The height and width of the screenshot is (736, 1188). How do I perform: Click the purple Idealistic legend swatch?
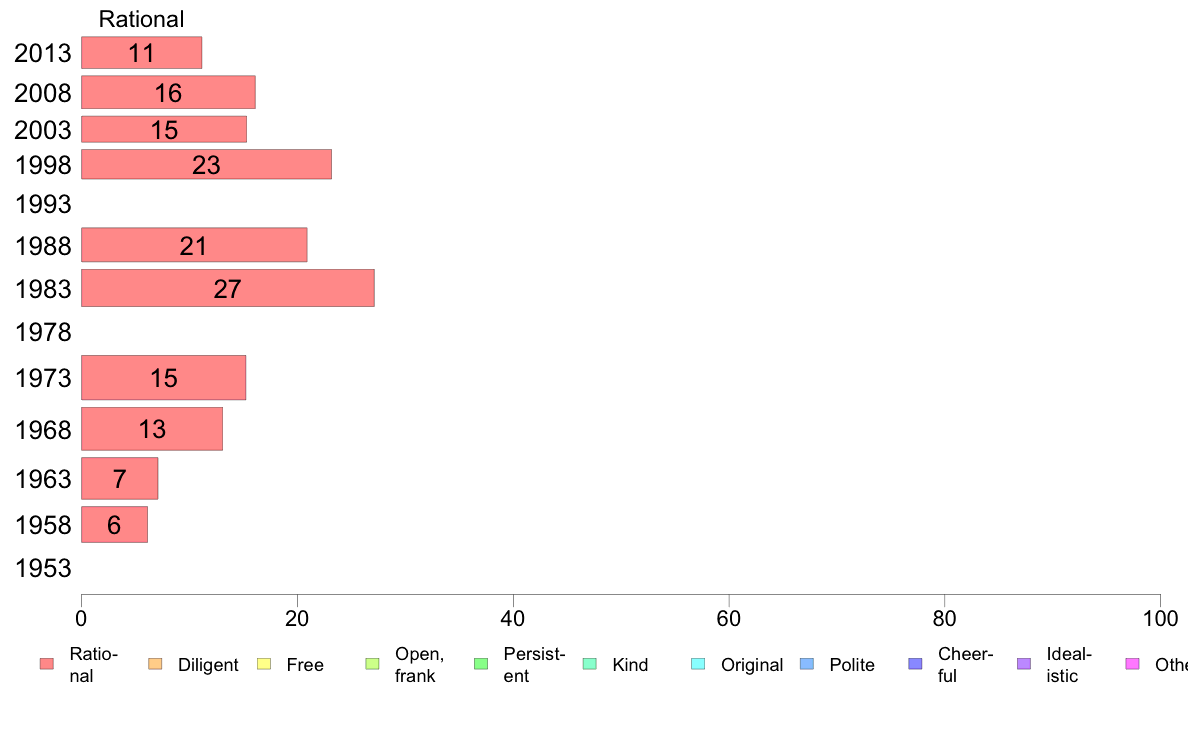1024,664
